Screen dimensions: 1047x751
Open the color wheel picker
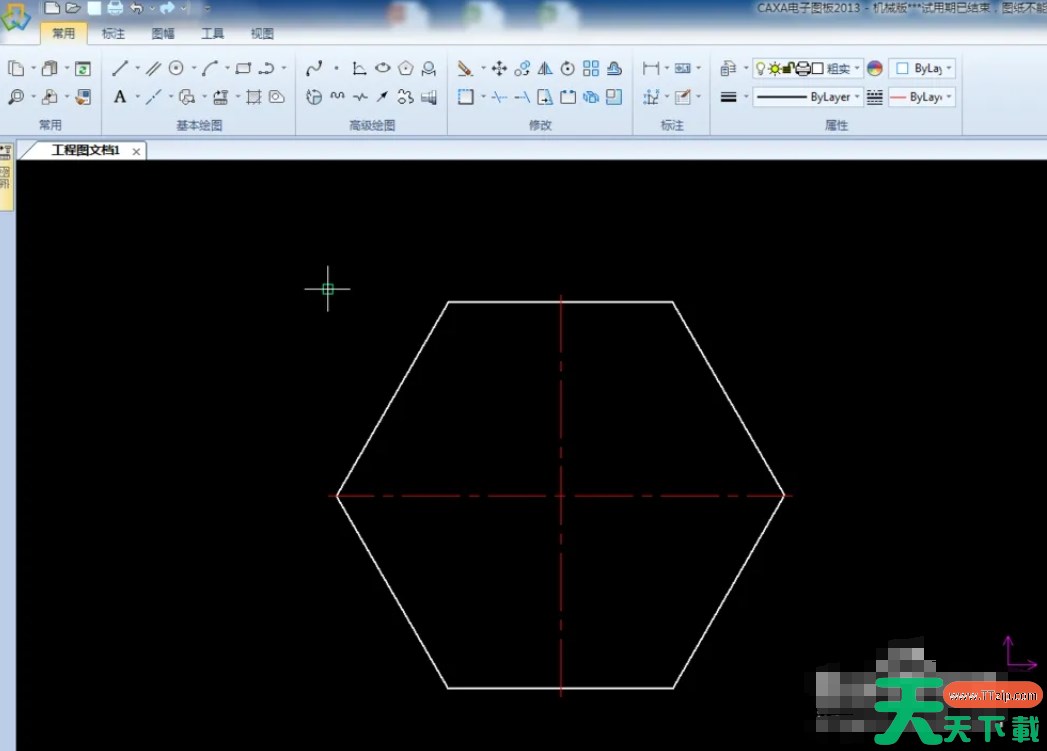875,68
